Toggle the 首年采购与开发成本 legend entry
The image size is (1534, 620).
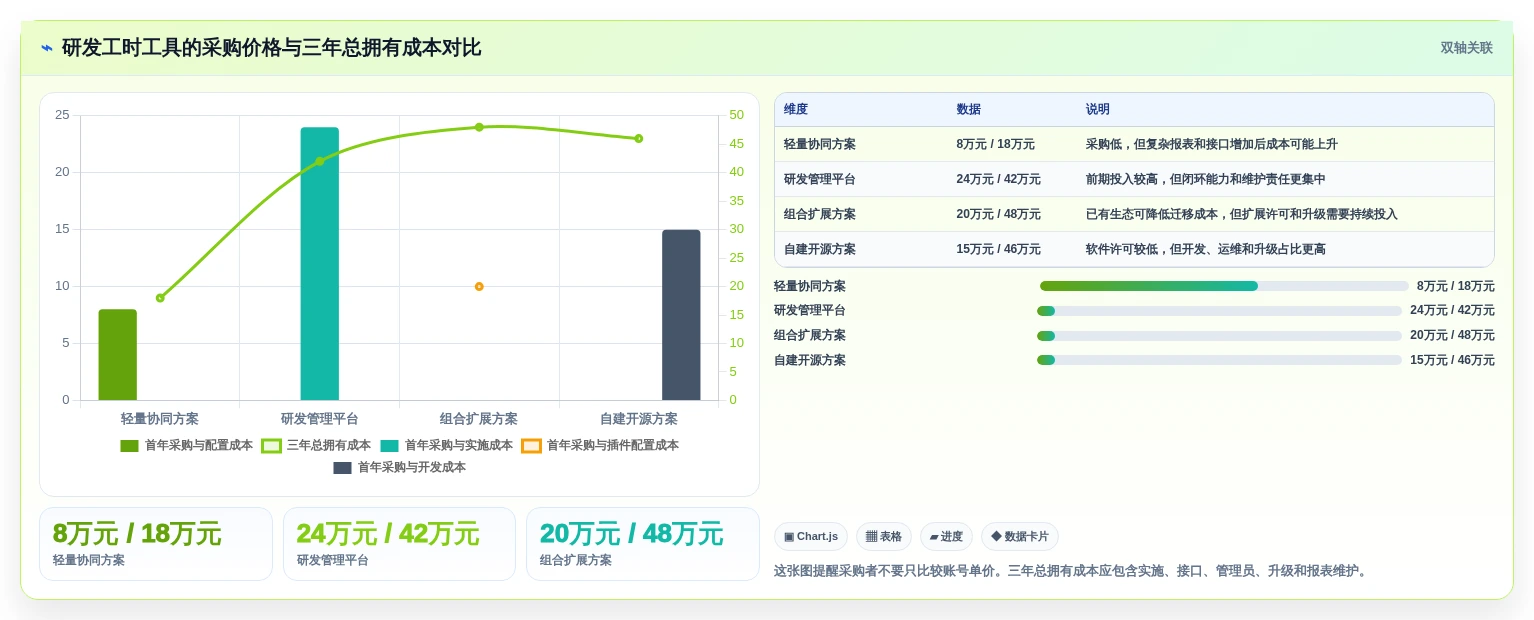click(399, 468)
